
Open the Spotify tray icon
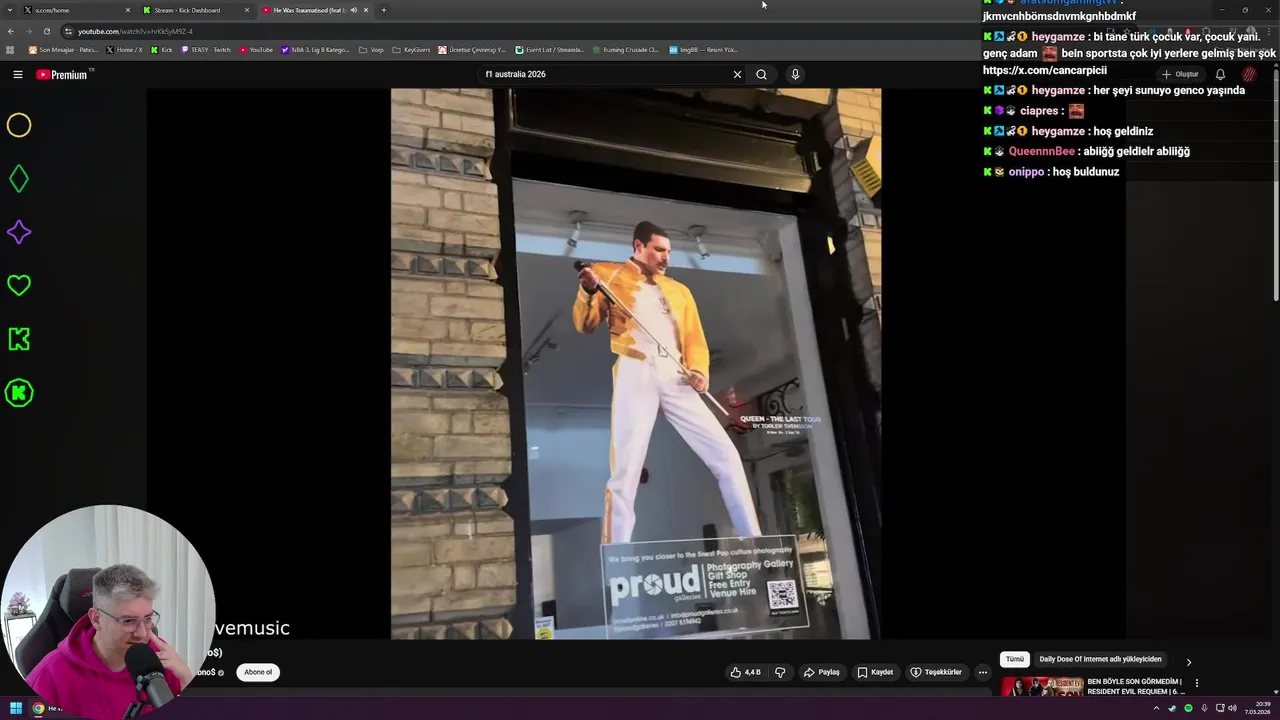[x=1188, y=708]
